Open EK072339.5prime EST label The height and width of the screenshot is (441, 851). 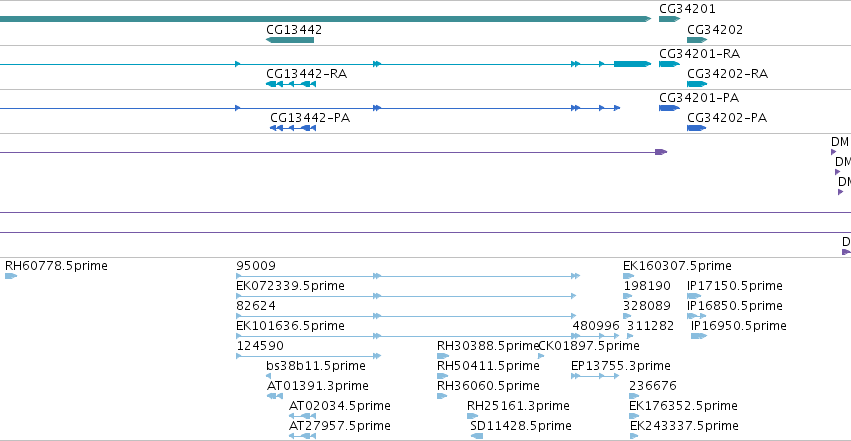tap(290, 286)
